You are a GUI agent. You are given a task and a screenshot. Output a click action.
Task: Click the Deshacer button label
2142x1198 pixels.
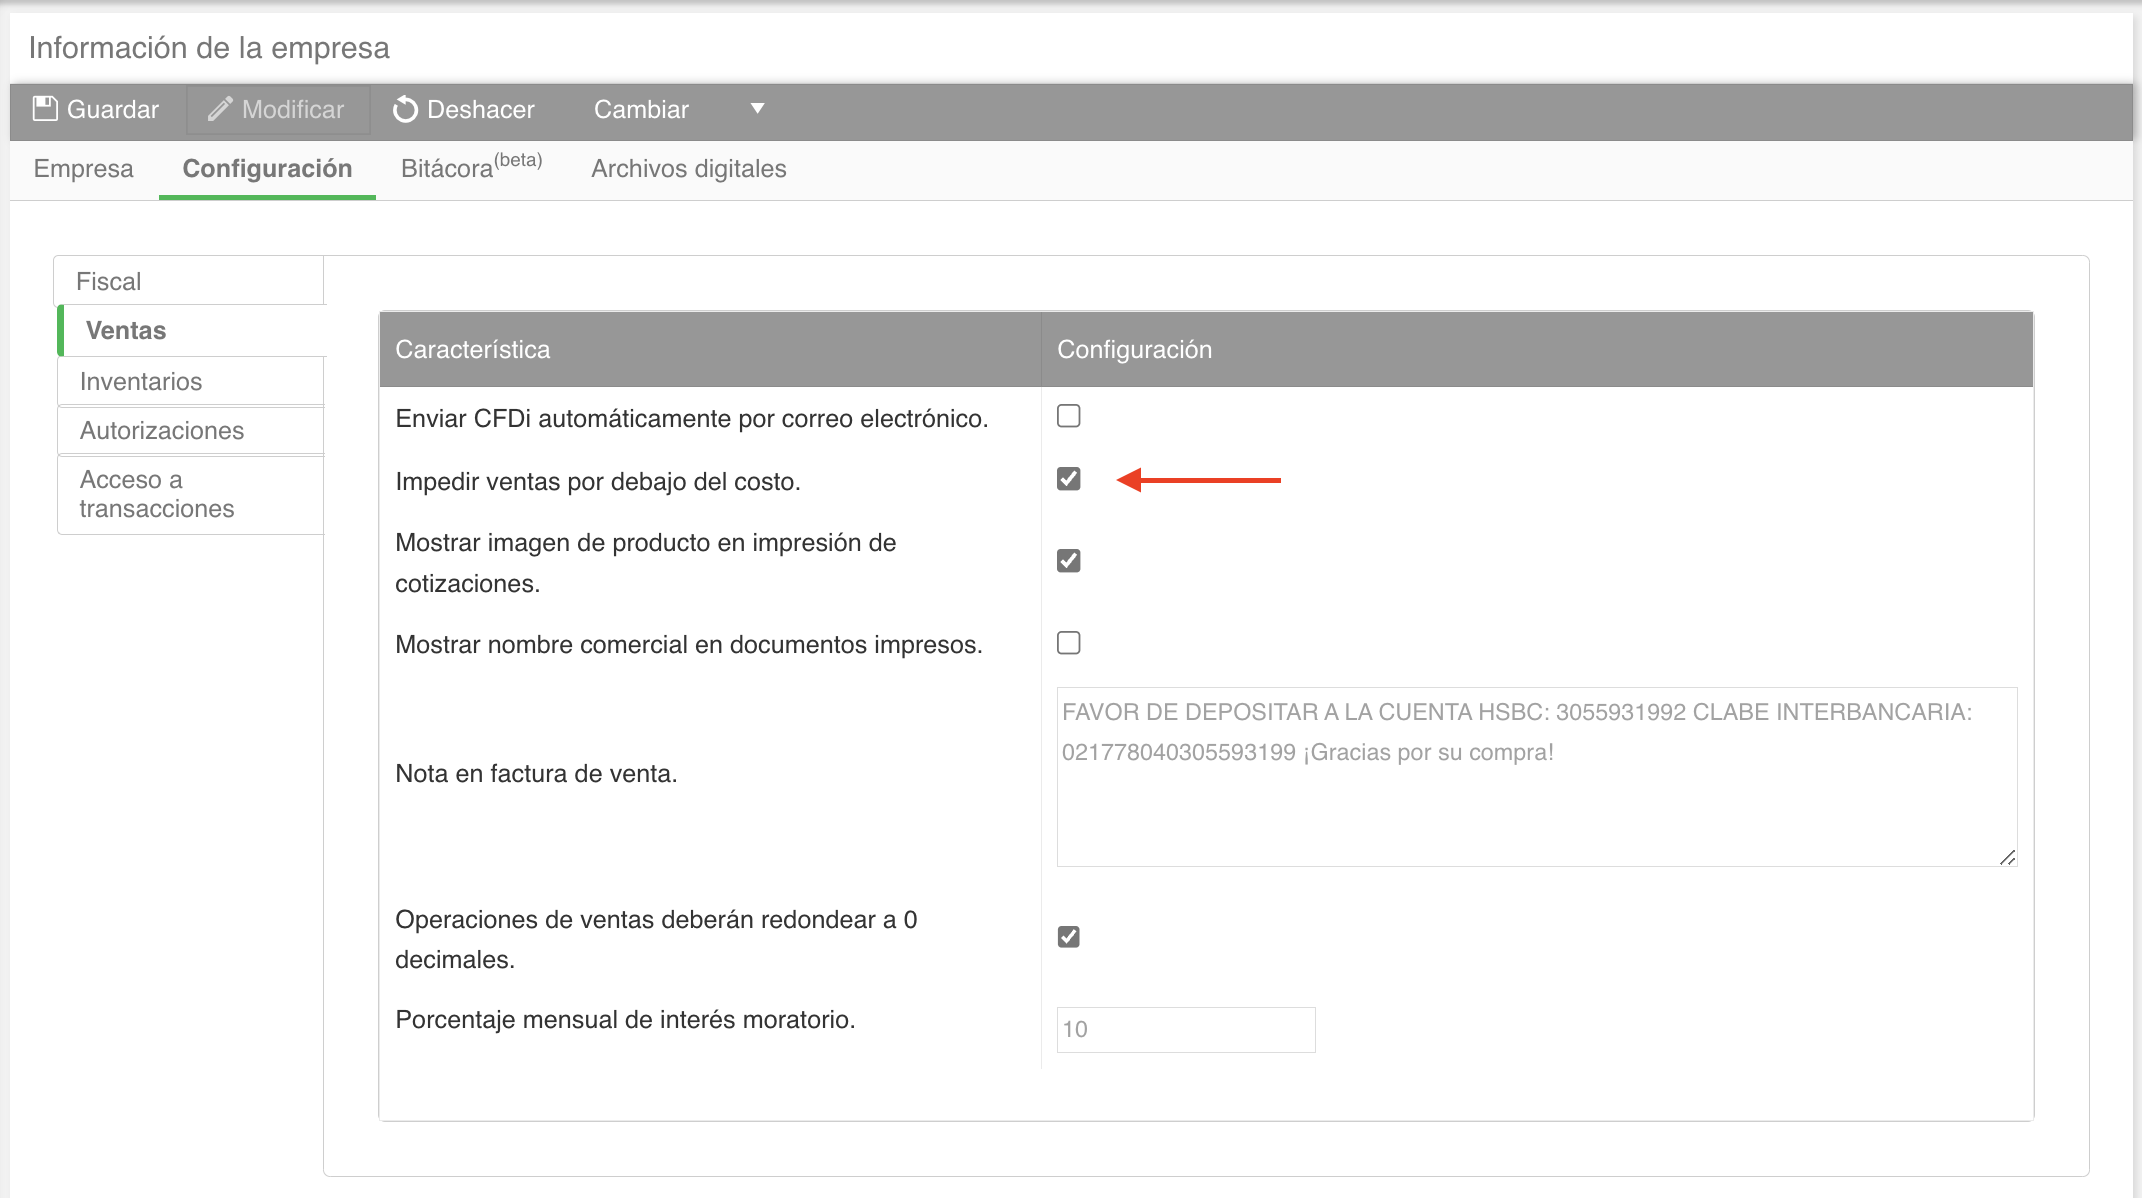click(x=481, y=109)
